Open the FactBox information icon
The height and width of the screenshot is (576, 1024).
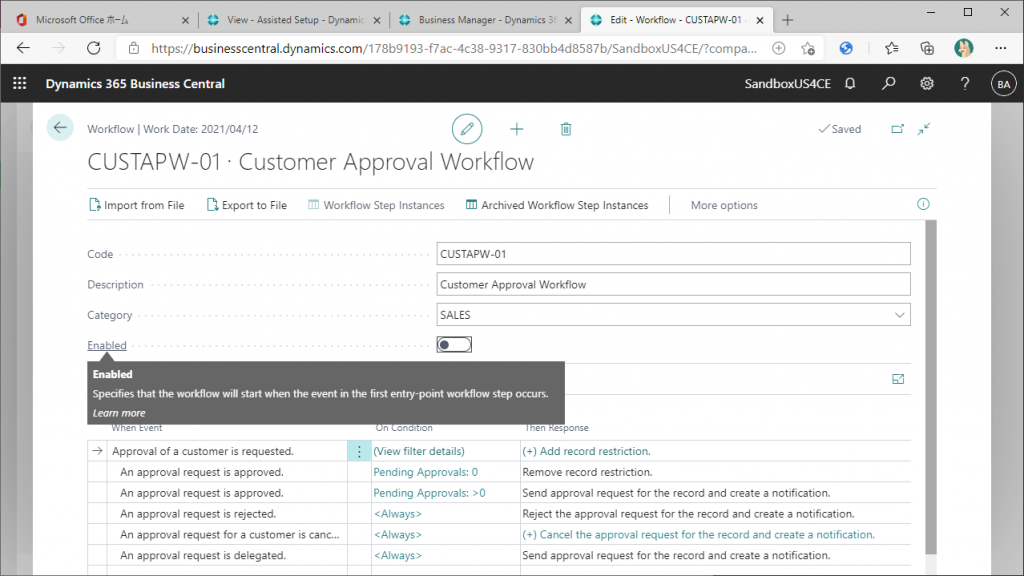click(923, 204)
